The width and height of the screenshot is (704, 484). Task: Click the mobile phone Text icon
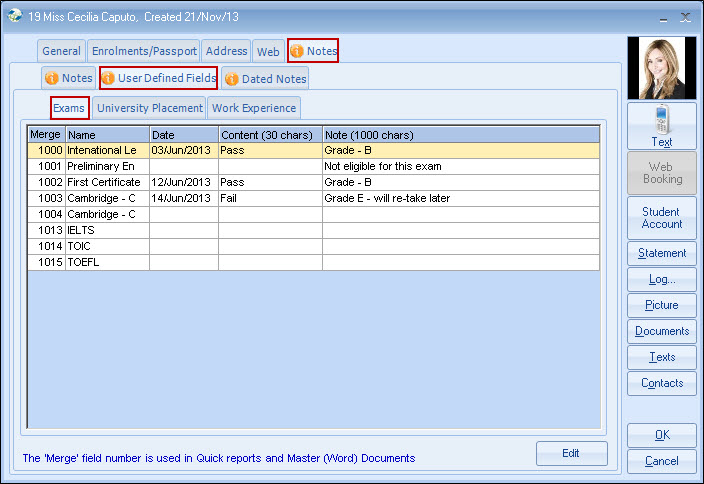point(661,121)
